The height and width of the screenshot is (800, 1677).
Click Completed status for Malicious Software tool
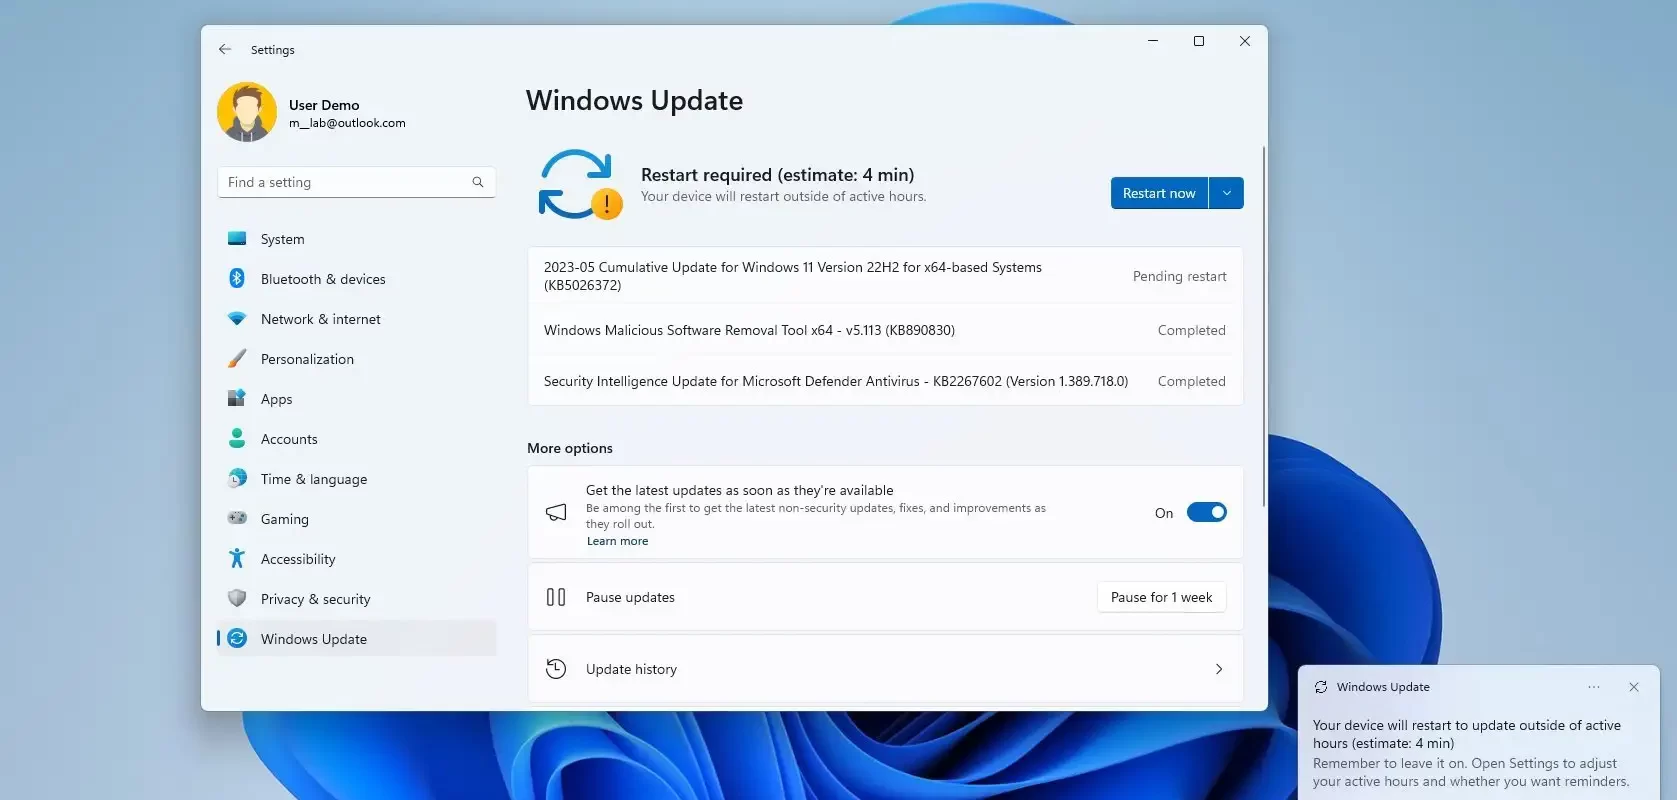tap(1191, 330)
